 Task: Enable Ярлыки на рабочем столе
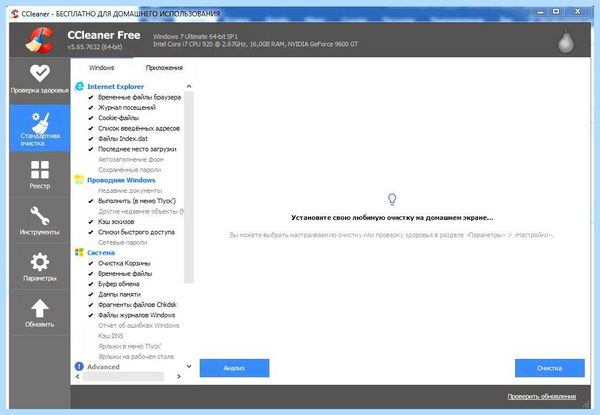[x=136, y=356]
